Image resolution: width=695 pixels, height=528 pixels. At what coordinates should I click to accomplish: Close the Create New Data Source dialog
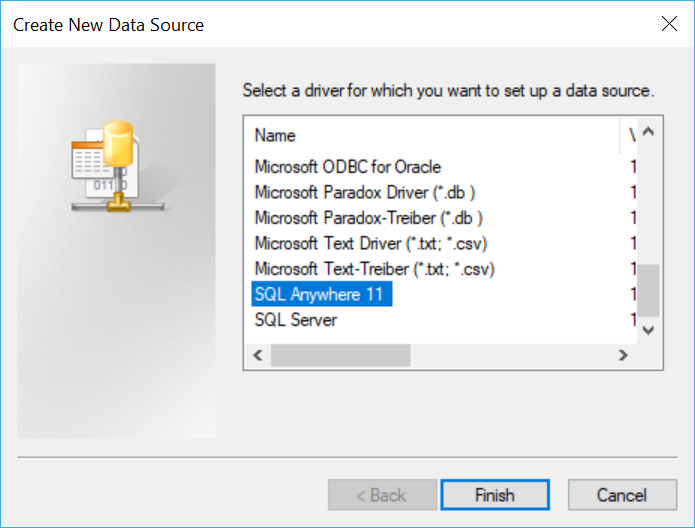tap(669, 24)
